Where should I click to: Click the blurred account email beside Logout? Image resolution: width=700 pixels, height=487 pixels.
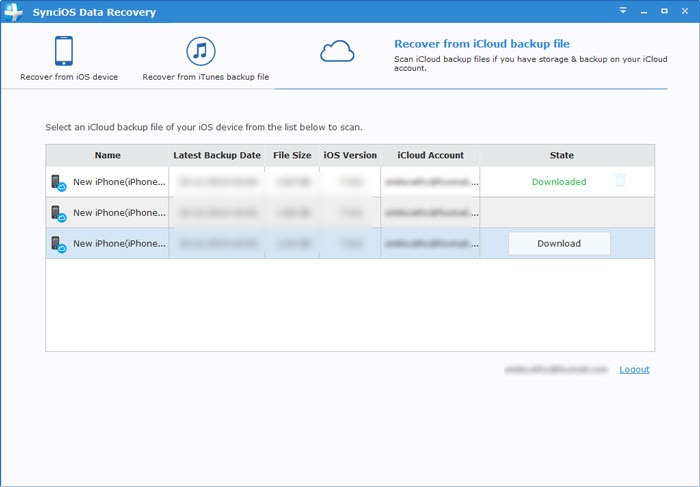pyautogui.click(x=556, y=369)
